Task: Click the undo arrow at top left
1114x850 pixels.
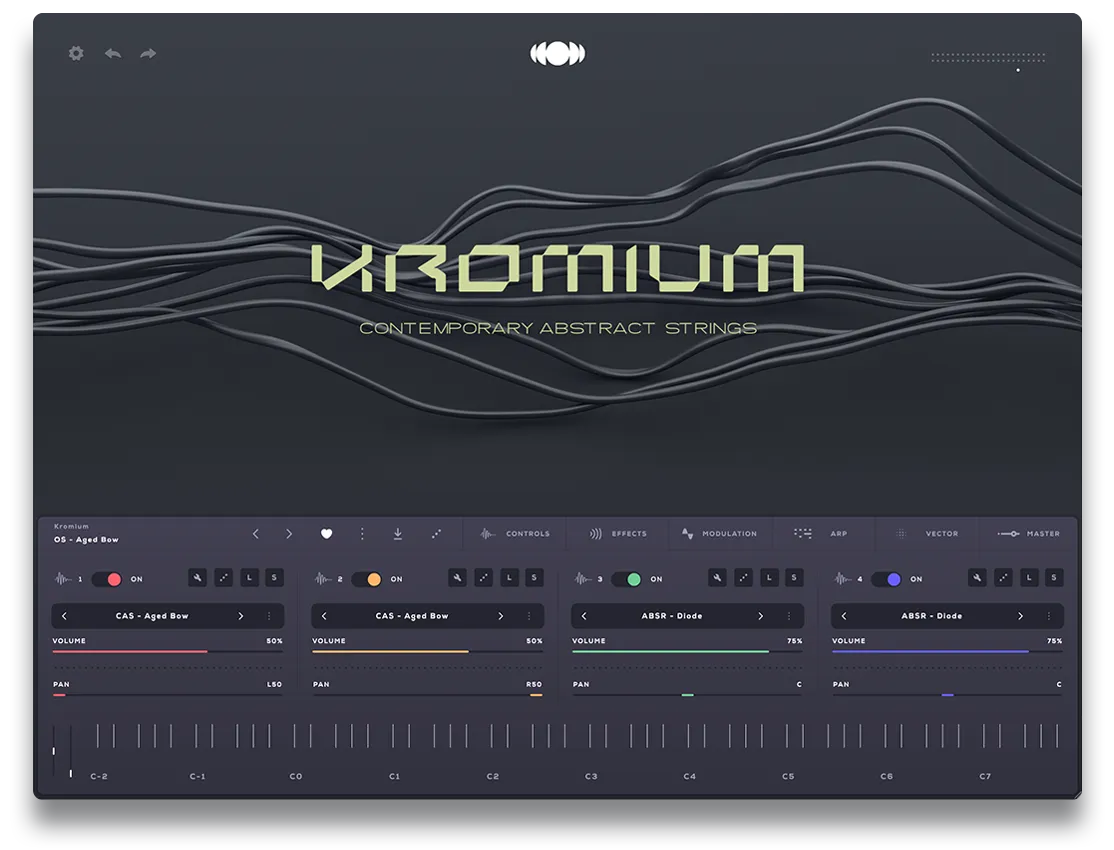Action: [112, 53]
